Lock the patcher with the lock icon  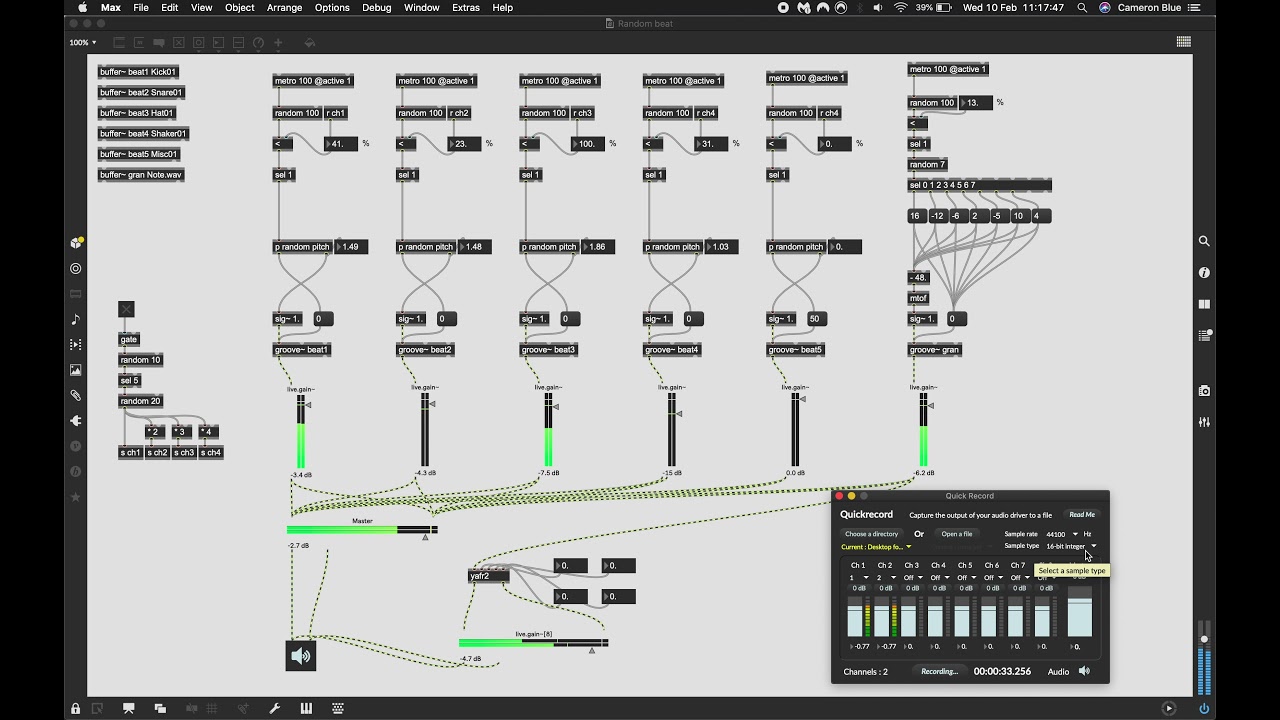pos(76,708)
